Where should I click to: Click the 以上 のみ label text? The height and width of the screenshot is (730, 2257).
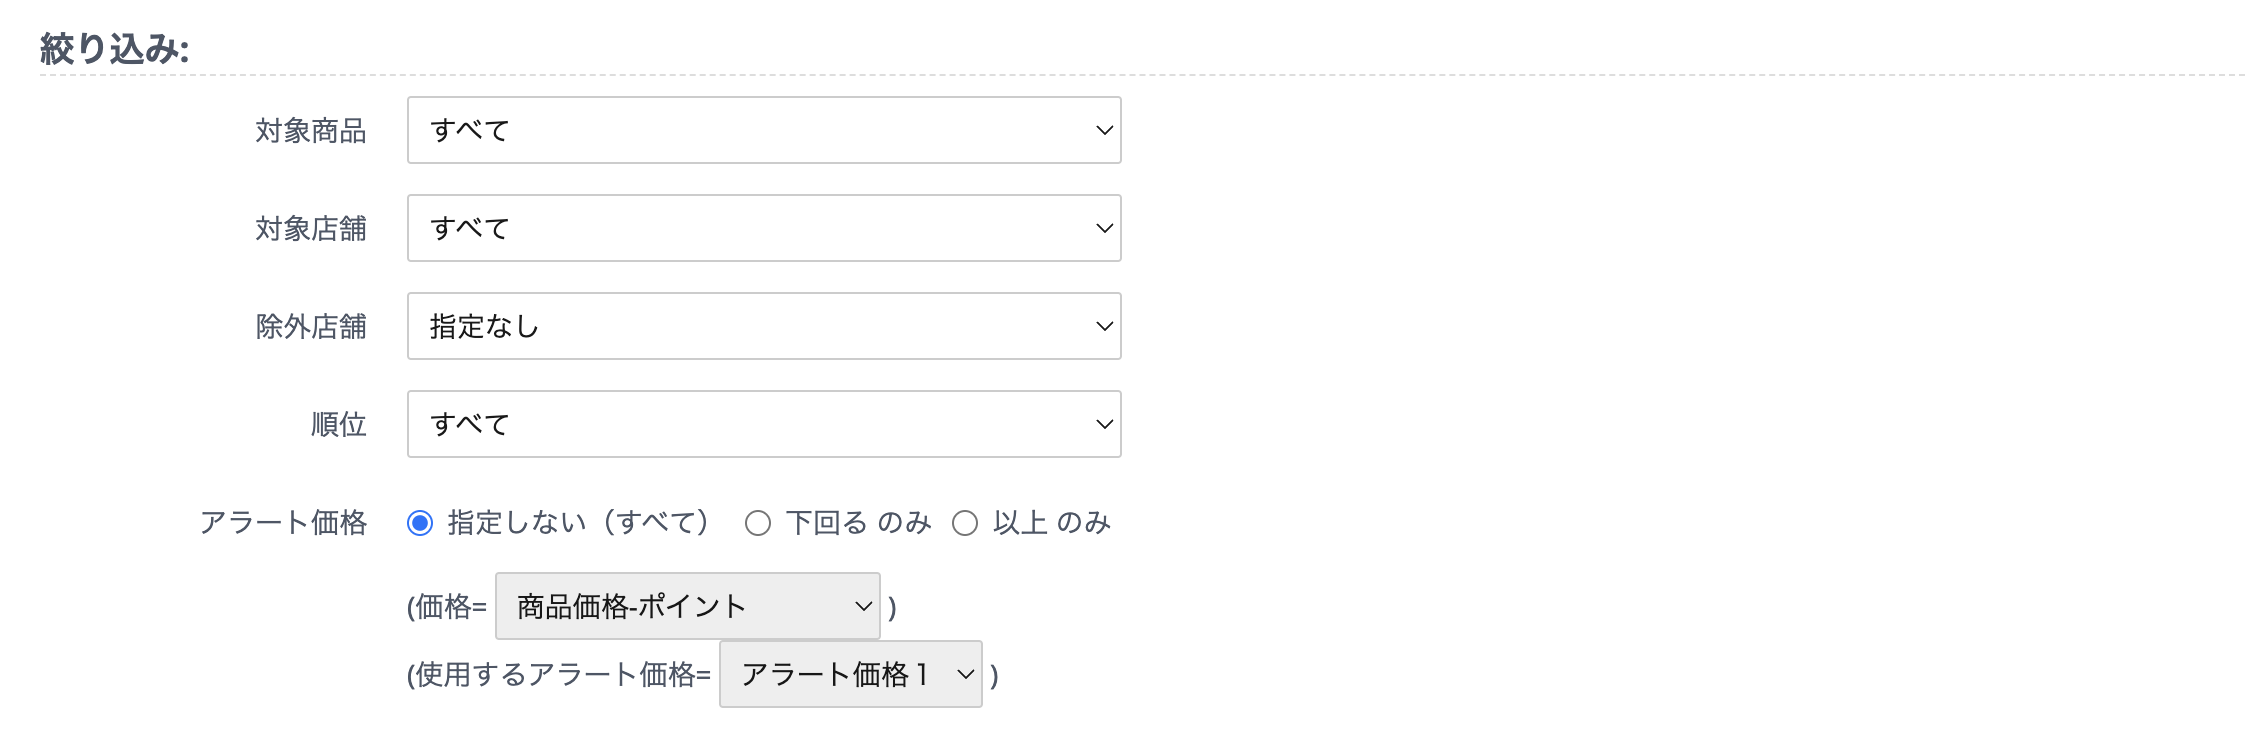tap(1051, 523)
